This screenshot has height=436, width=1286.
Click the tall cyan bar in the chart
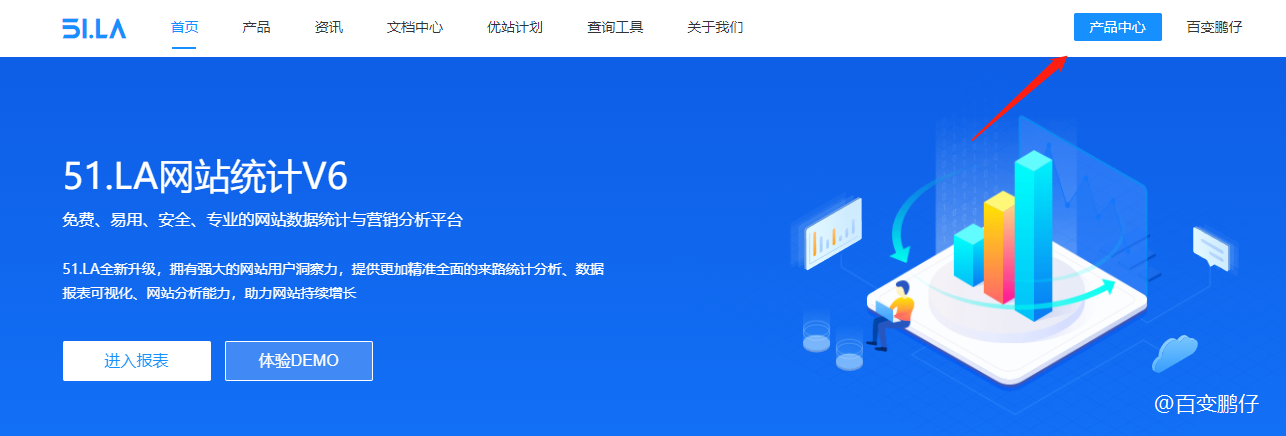coord(1033,233)
